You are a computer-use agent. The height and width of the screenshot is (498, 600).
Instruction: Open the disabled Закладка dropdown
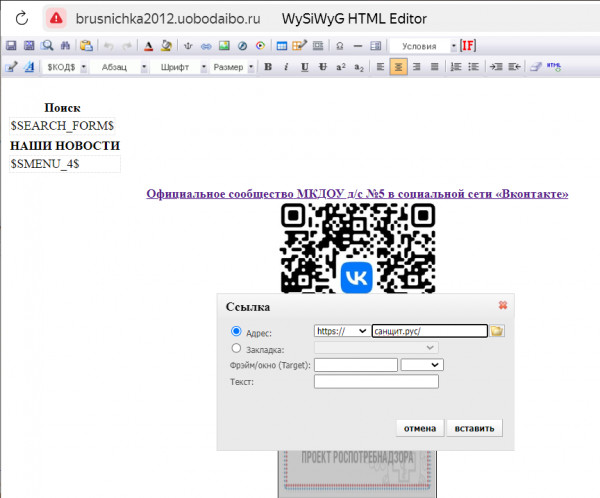pos(376,348)
